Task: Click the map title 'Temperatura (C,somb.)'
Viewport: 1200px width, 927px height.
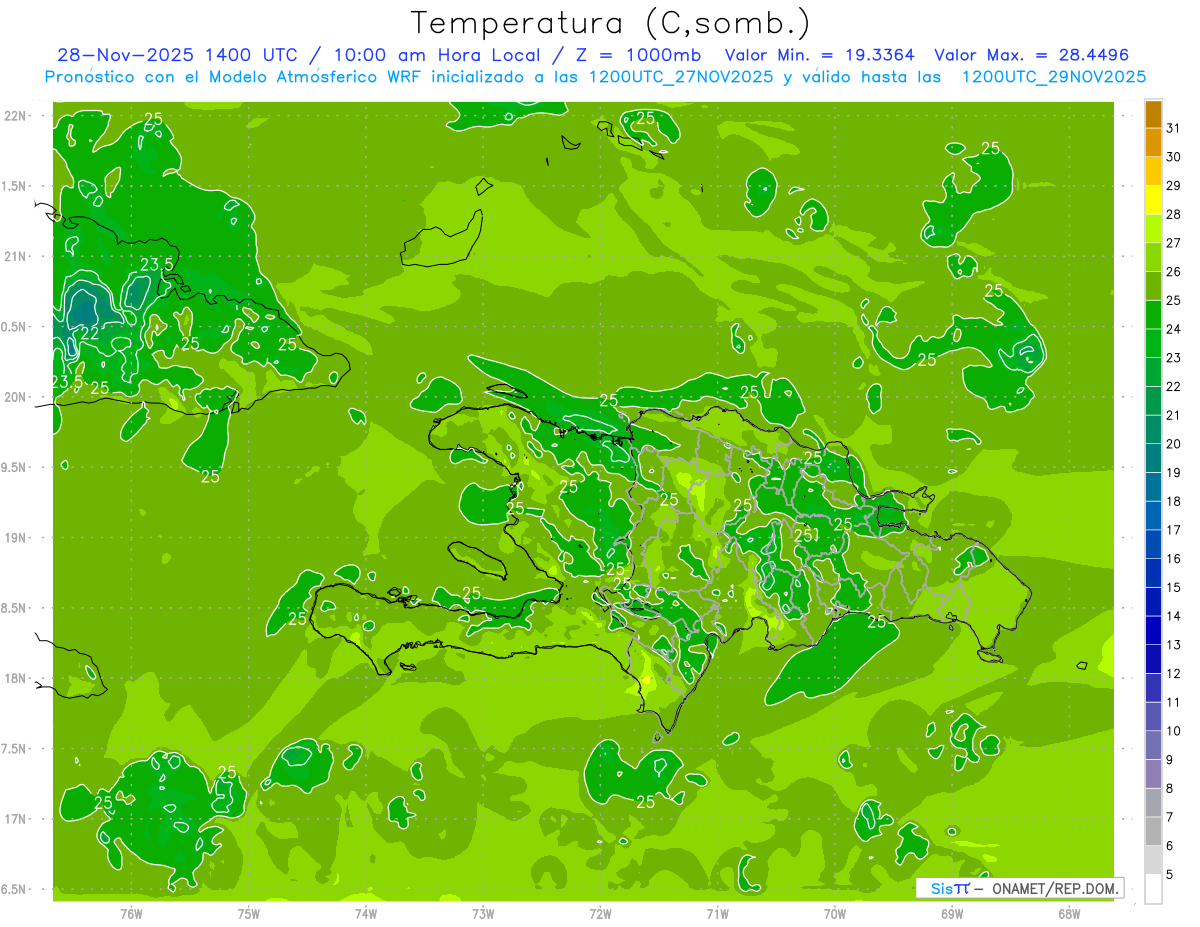Action: point(611,22)
